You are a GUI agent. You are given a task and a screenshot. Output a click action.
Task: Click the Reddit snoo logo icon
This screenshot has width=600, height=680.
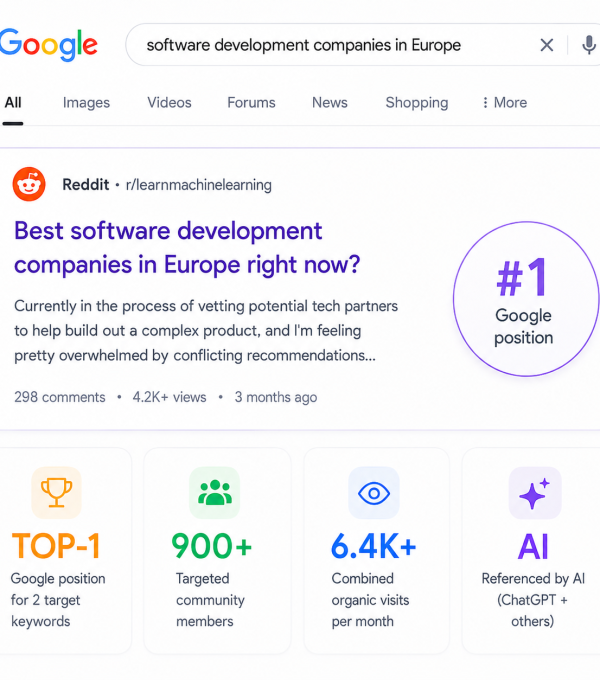point(29,184)
